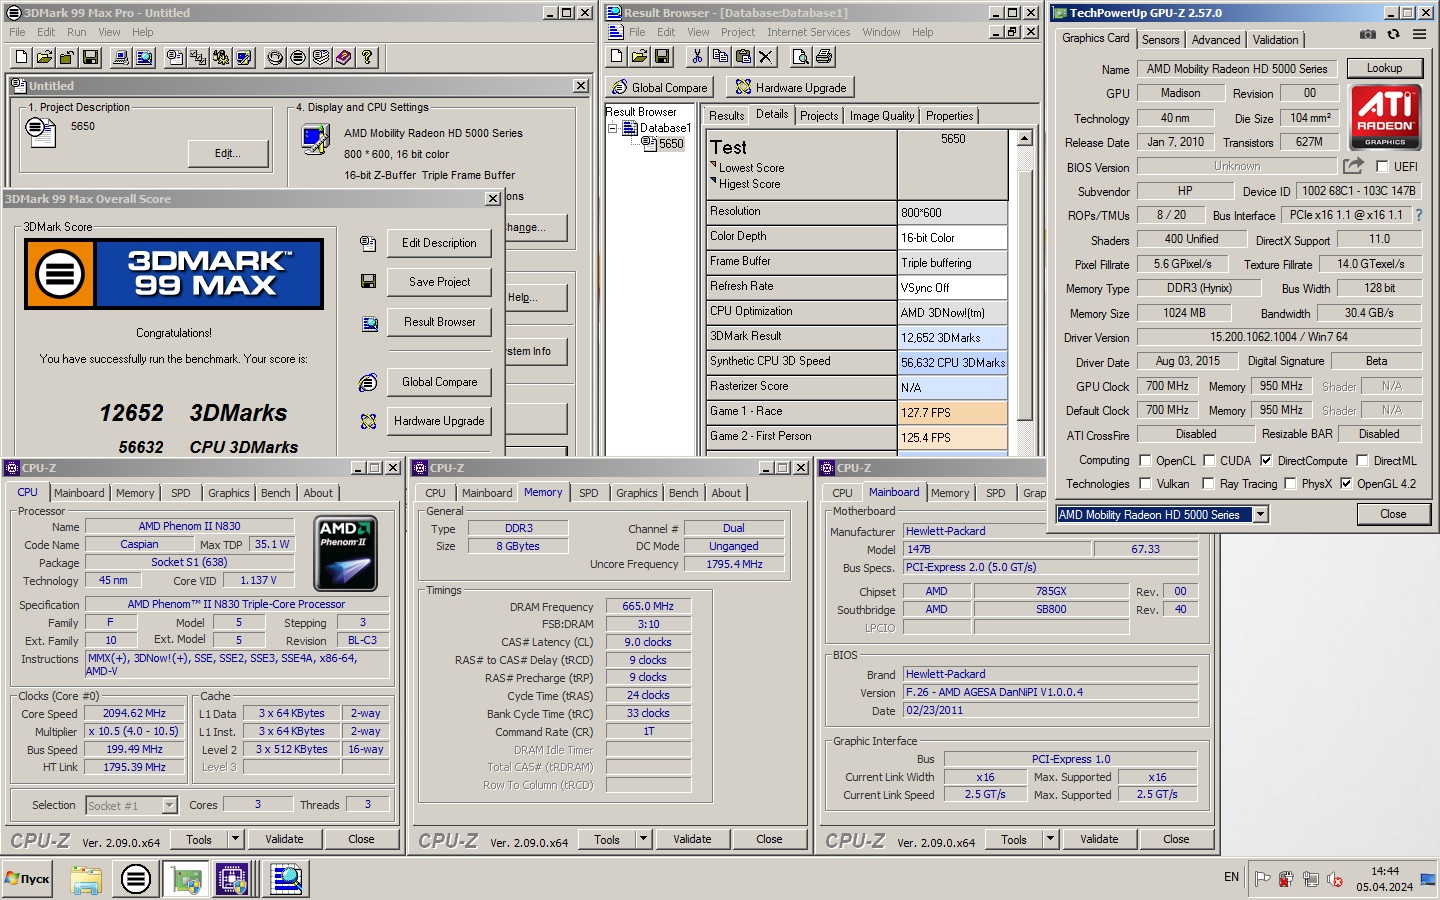Click the Delete X icon in Result Browser toolbar
This screenshot has height=900, width=1440.
point(766,57)
